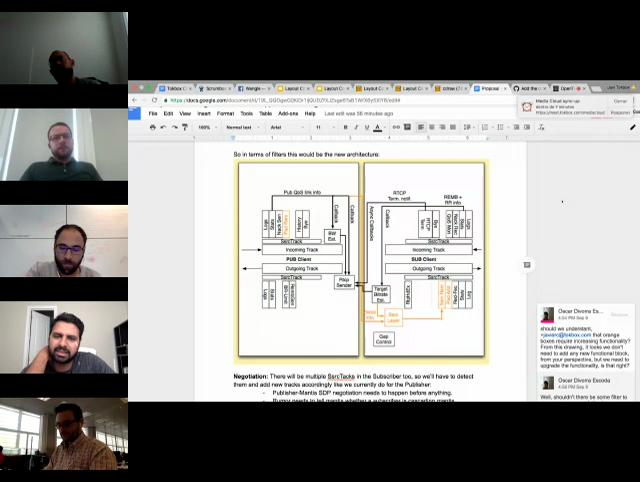Click the pencil Editing mode icon
Viewport: 640px width, 482px height.
click(633, 127)
